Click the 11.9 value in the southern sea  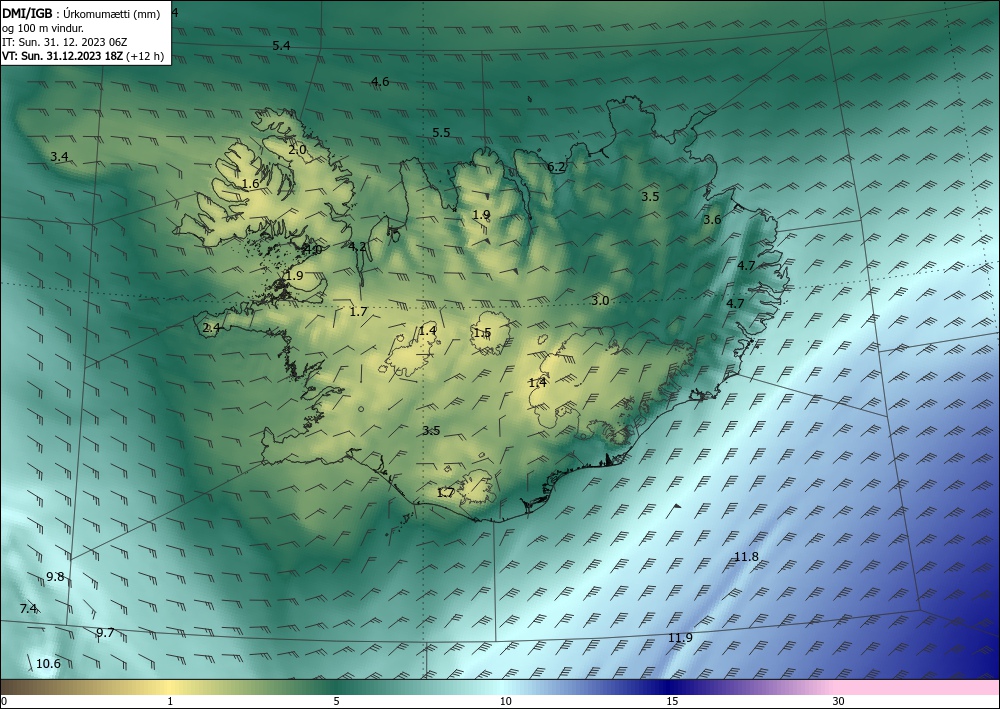pos(680,638)
